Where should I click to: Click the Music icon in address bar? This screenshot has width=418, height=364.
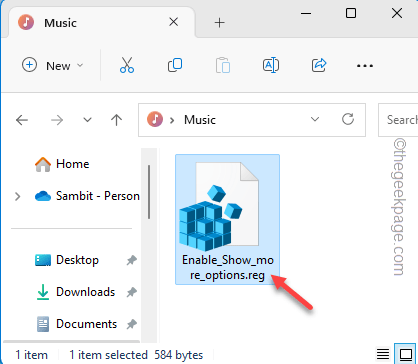click(x=155, y=119)
